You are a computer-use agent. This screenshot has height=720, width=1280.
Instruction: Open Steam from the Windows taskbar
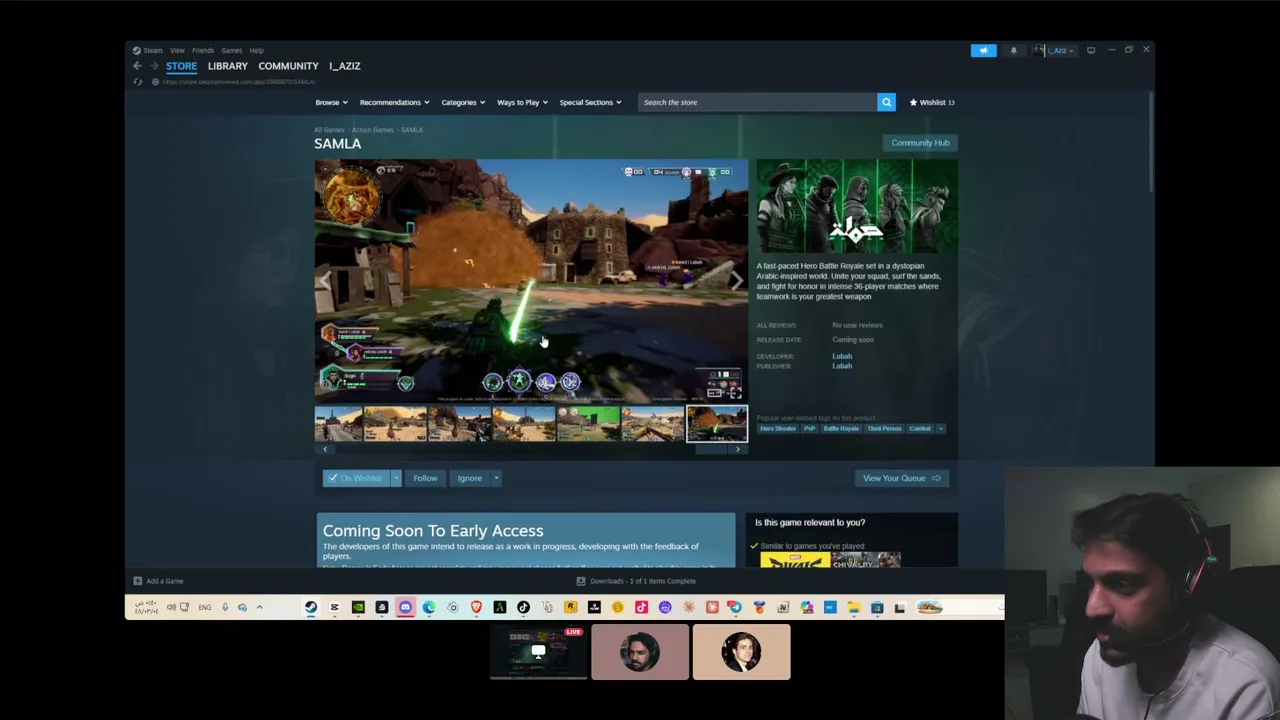tap(311, 607)
